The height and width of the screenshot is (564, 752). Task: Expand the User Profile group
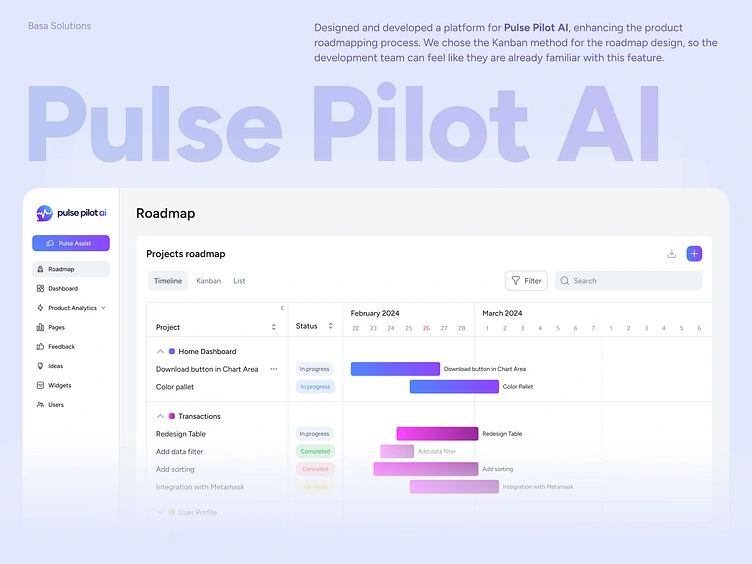[x=160, y=512]
